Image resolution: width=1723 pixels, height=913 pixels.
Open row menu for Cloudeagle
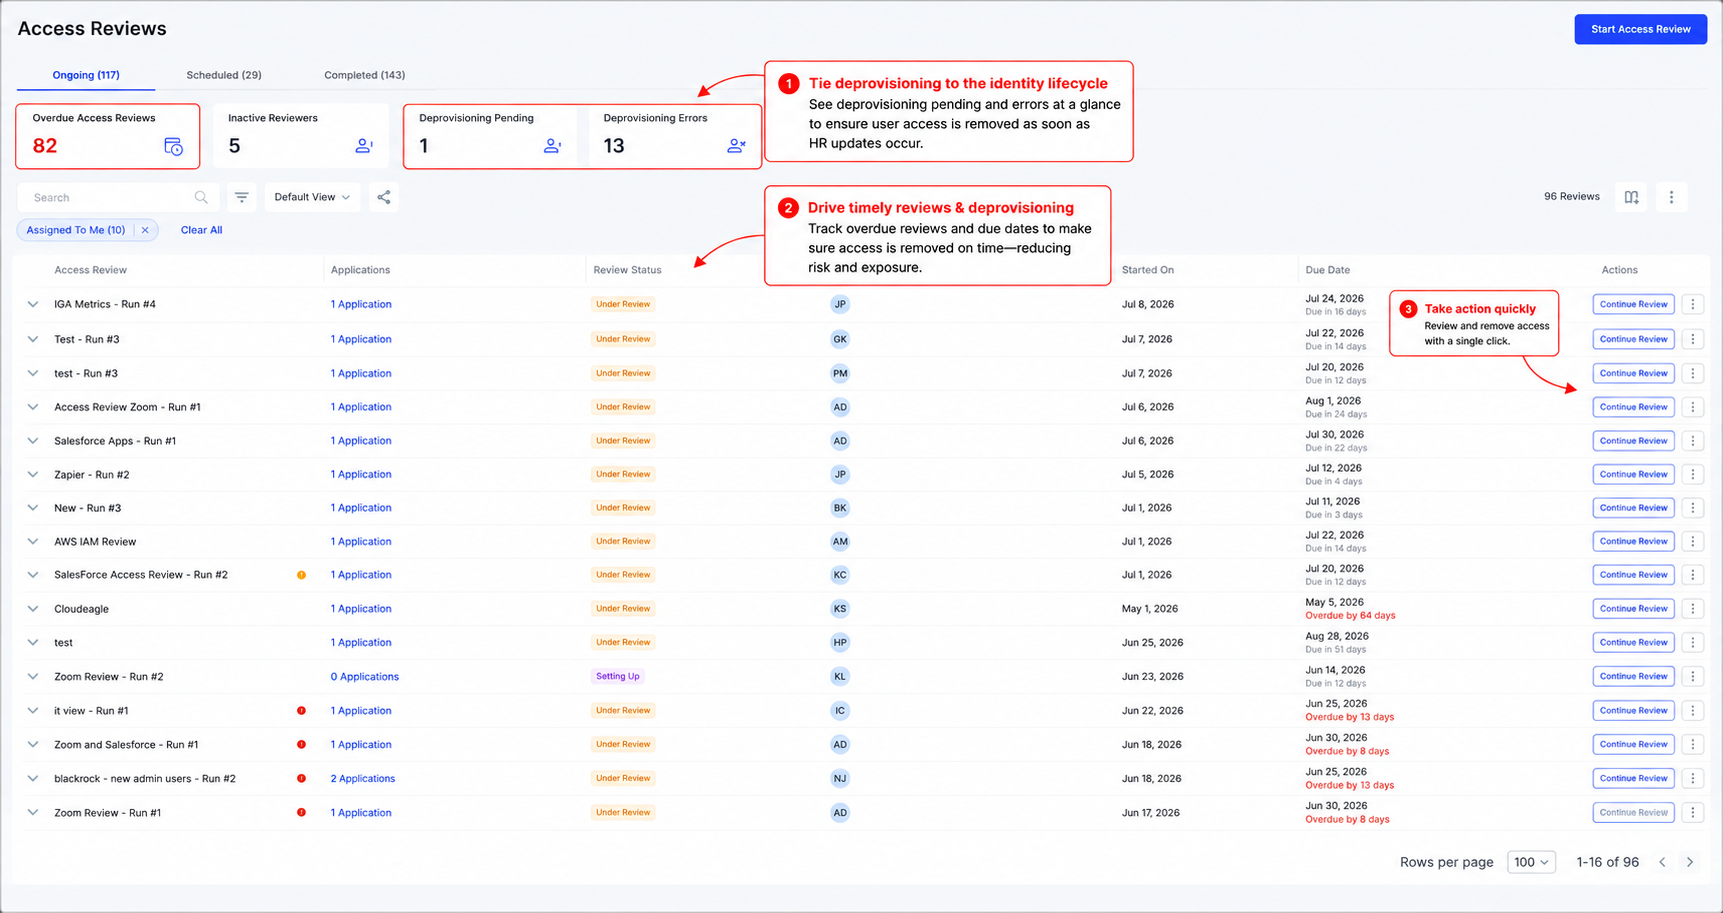click(x=1692, y=608)
